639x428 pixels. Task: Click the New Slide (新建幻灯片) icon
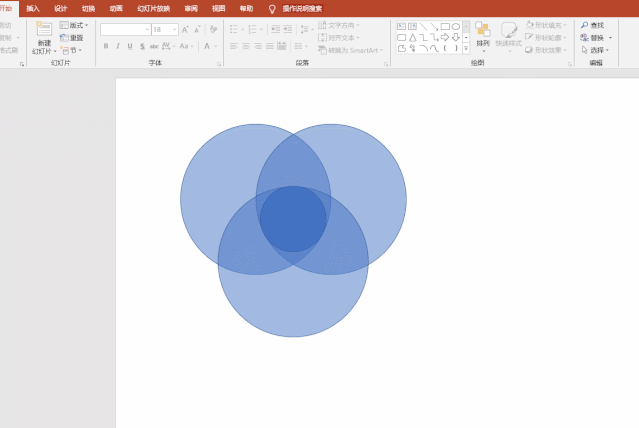44,30
